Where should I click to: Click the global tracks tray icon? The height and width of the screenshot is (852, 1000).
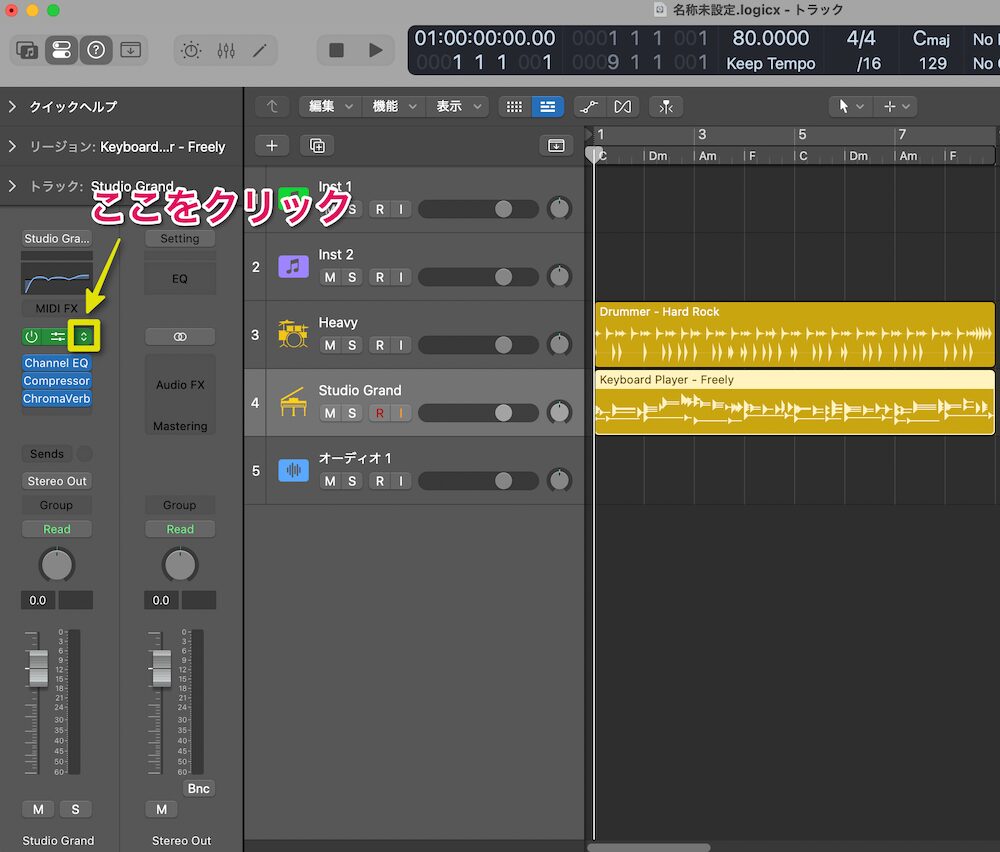[x=556, y=145]
